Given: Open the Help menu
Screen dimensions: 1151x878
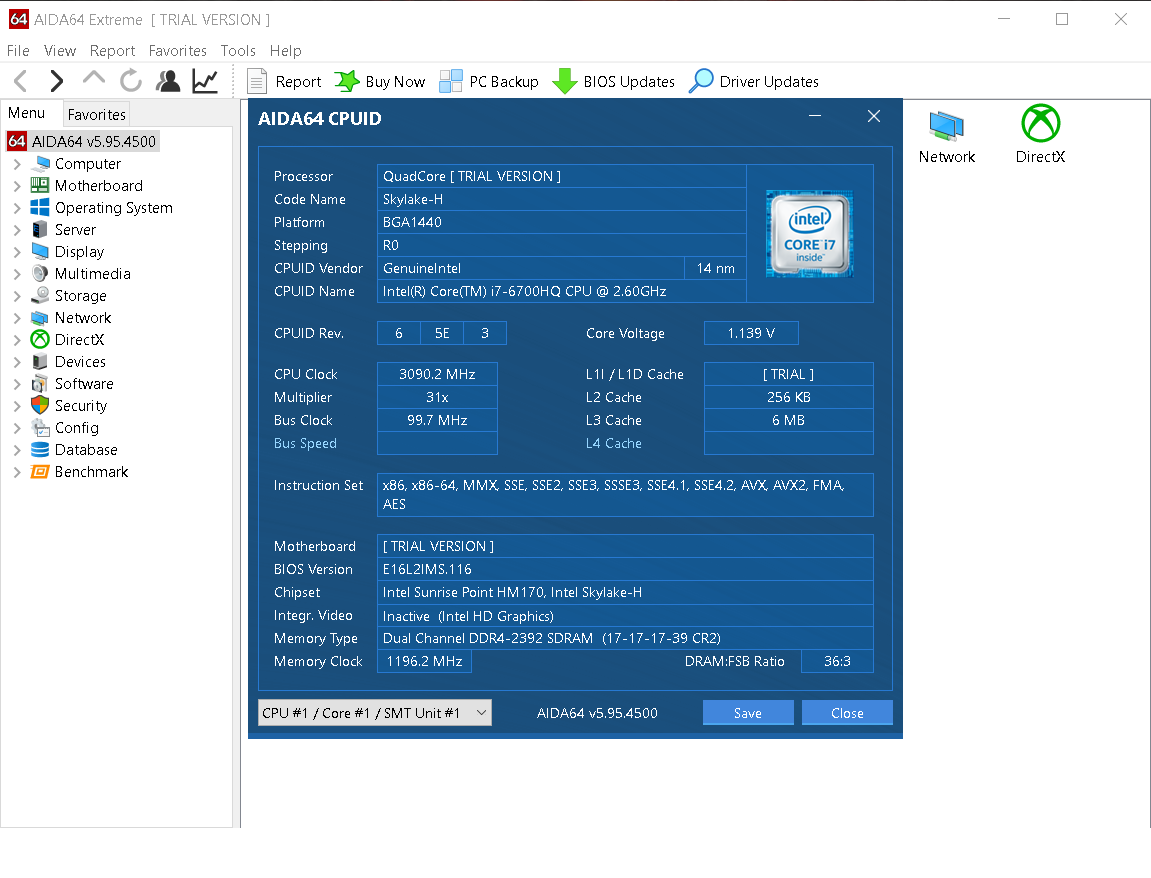Looking at the screenshot, I should 286,51.
